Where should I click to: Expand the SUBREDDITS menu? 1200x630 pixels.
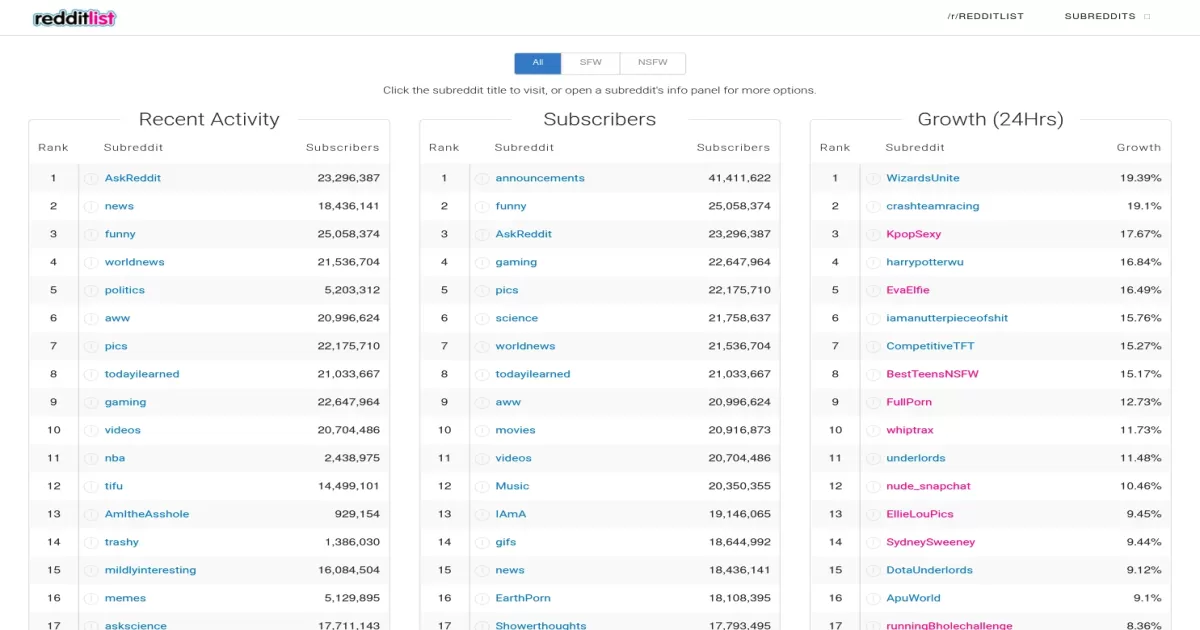click(x=1107, y=17)
